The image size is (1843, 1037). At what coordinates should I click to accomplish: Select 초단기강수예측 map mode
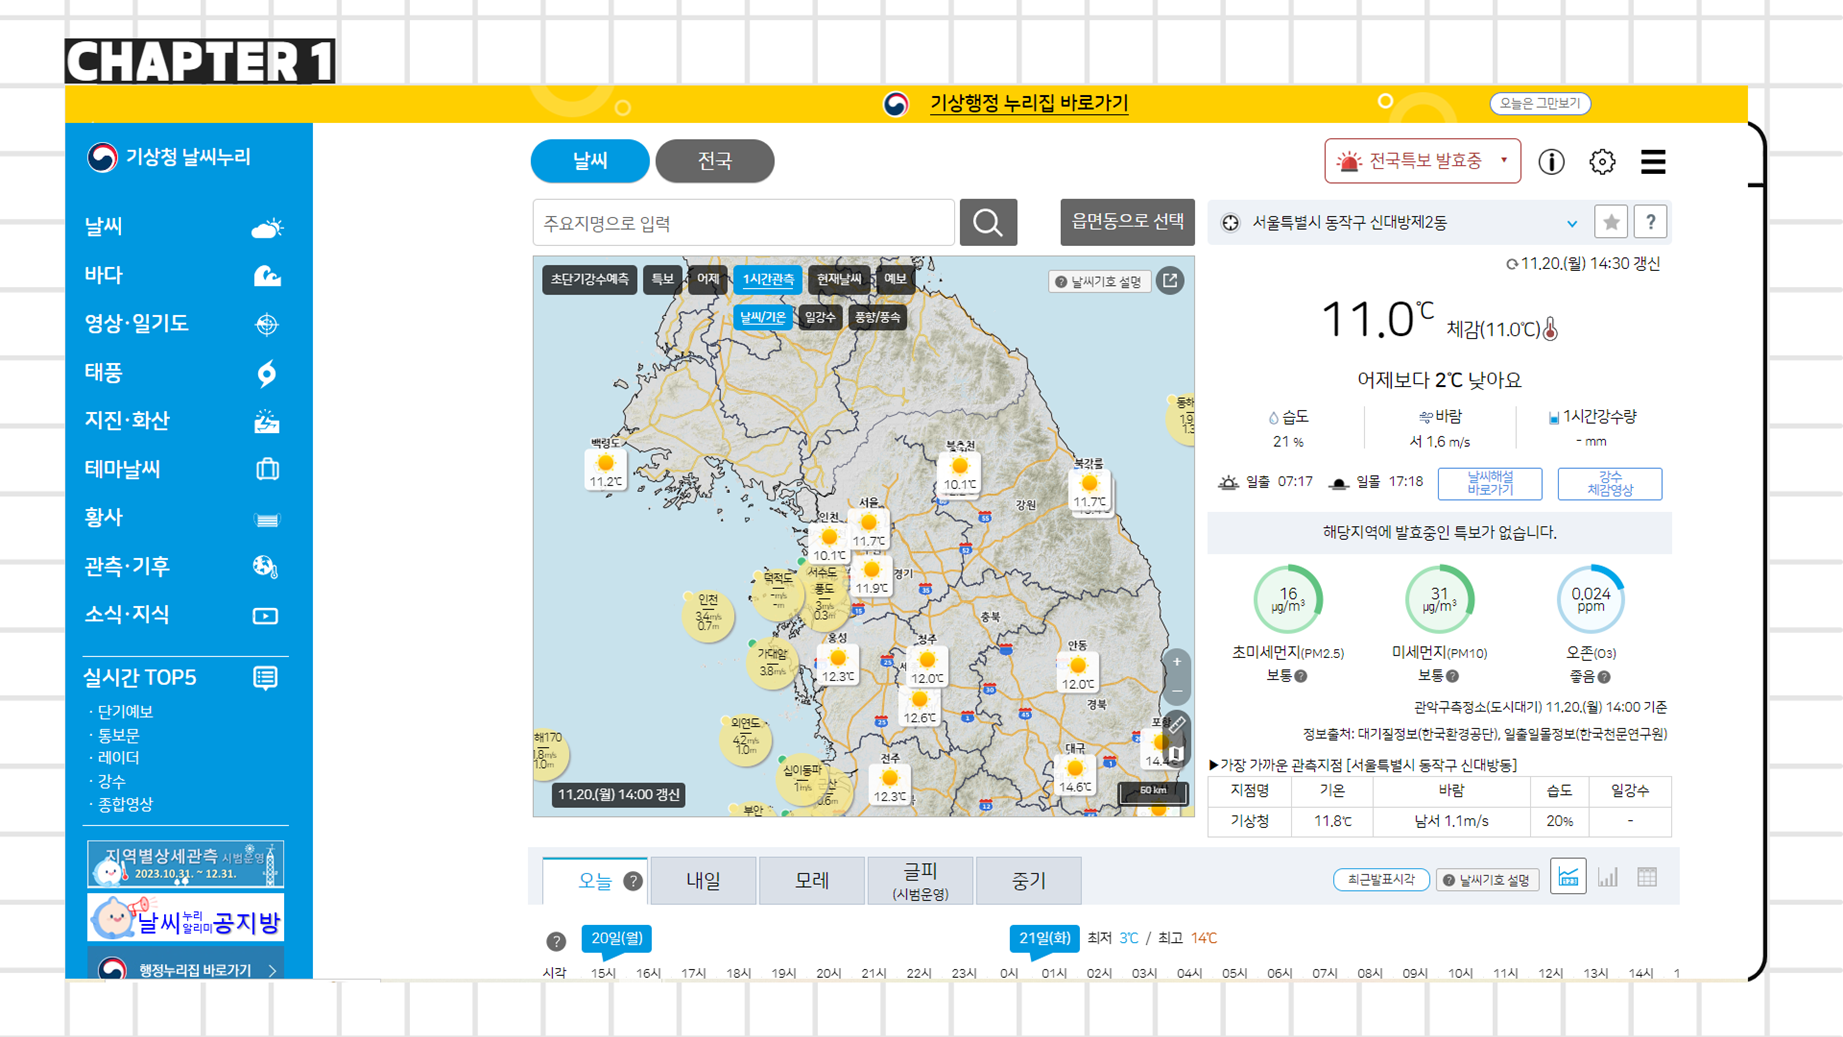click(x=590, y=279)
